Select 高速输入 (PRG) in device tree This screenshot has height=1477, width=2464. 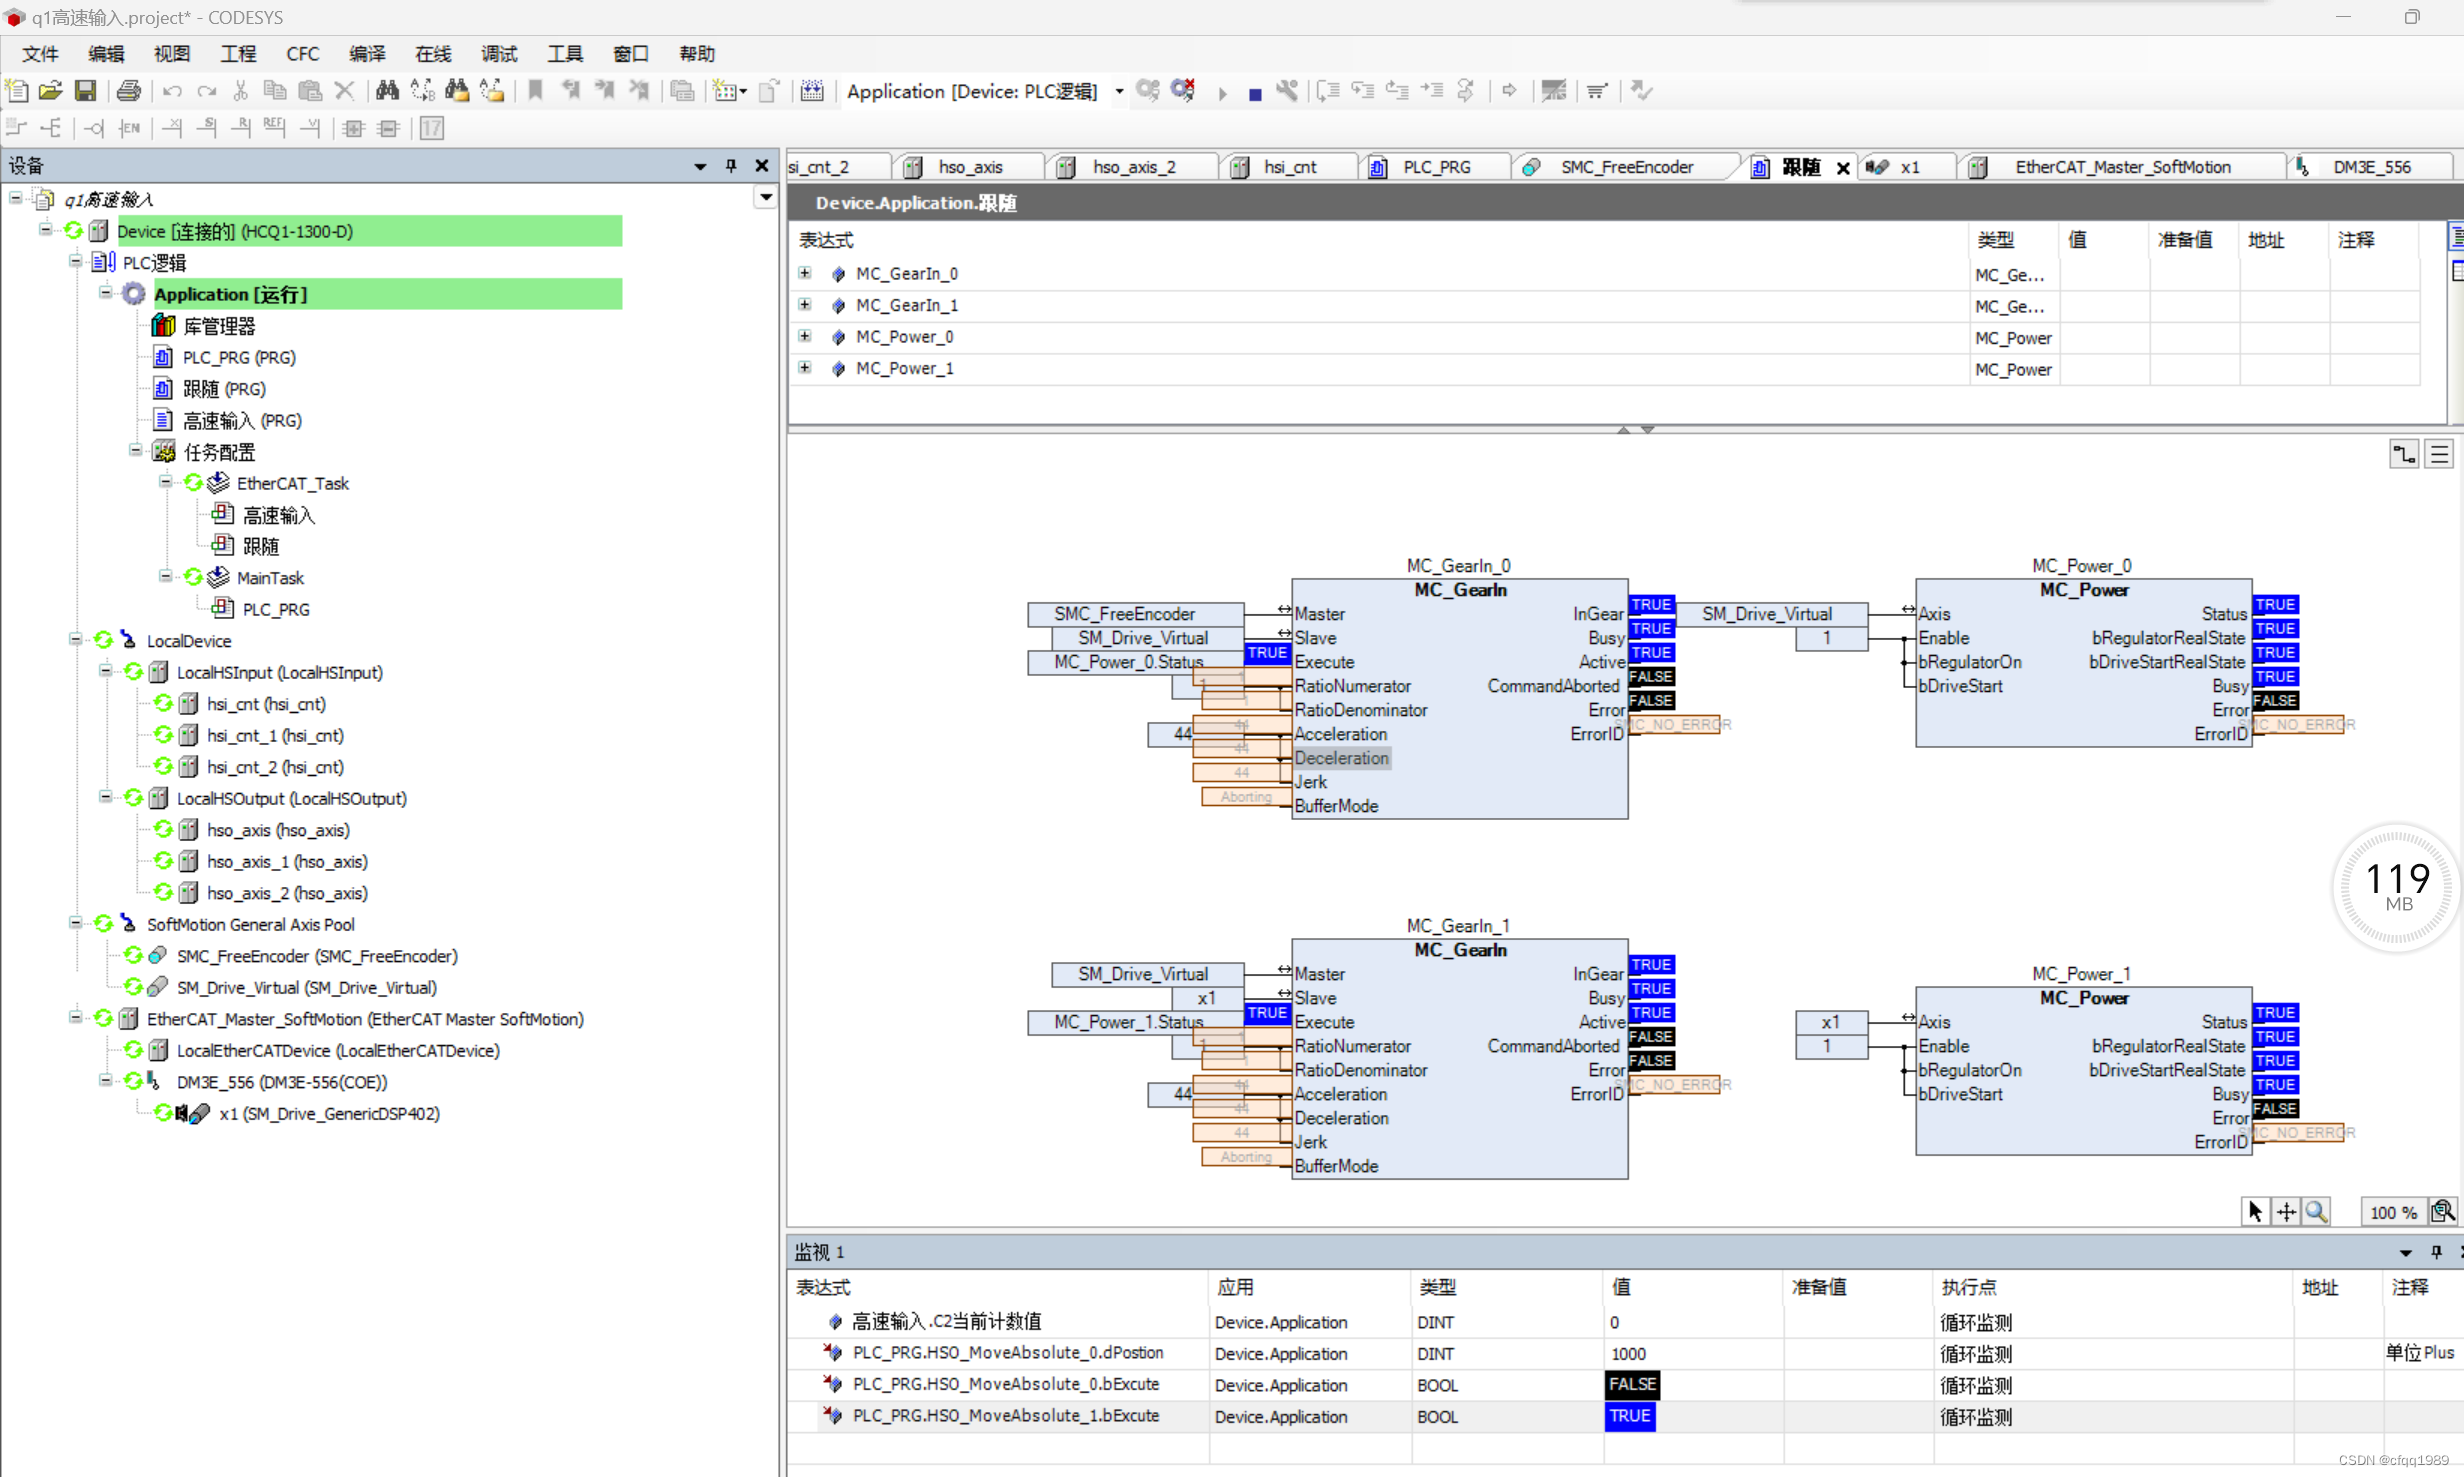click(241, 421)
